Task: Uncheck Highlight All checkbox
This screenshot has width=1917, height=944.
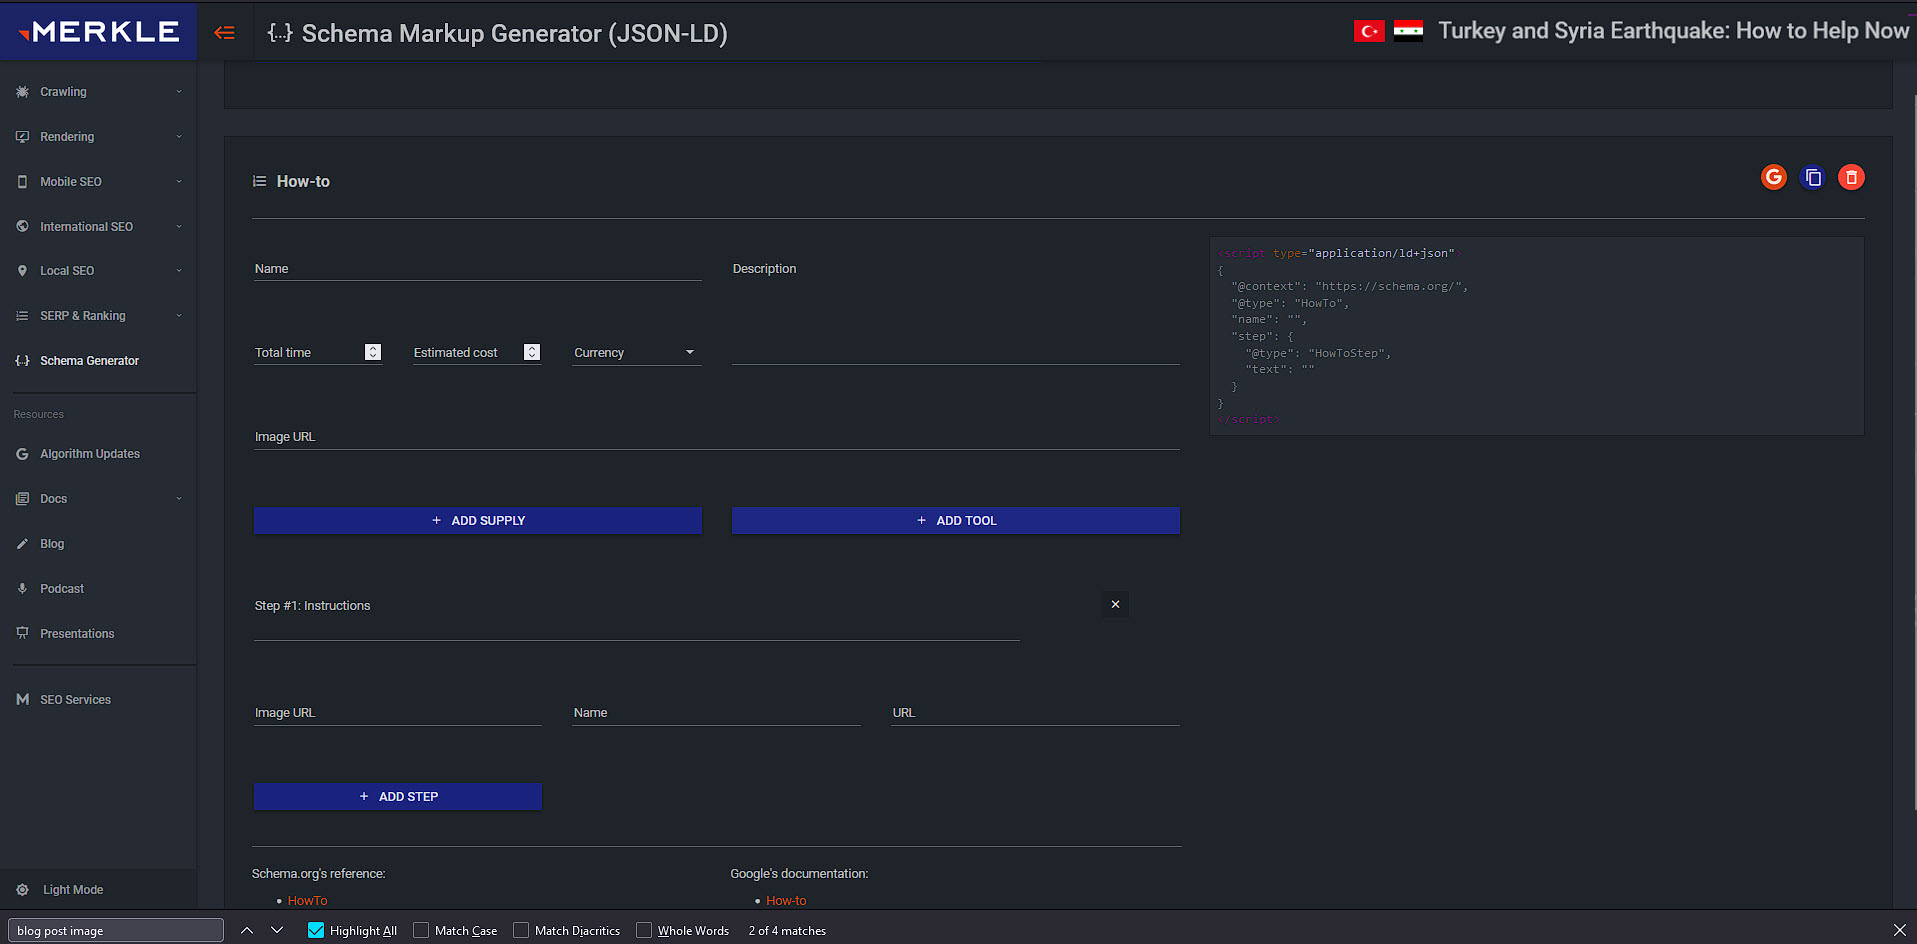Action: pos(316,930)
